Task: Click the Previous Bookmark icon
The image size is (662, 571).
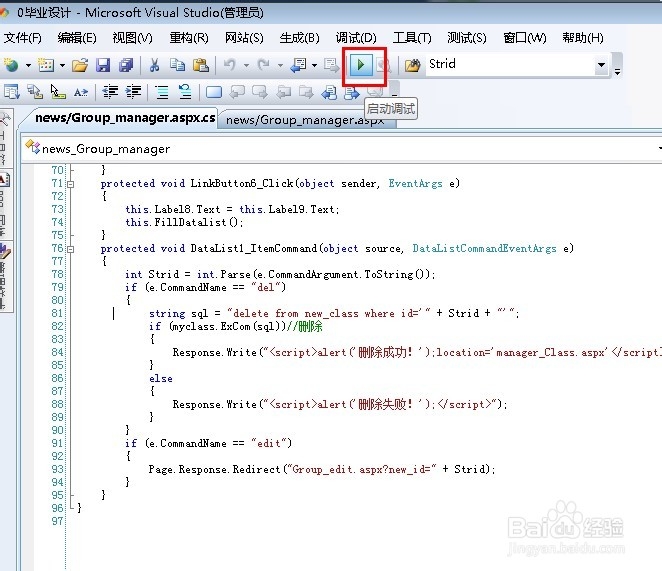Action: click(x=237, y=91)
